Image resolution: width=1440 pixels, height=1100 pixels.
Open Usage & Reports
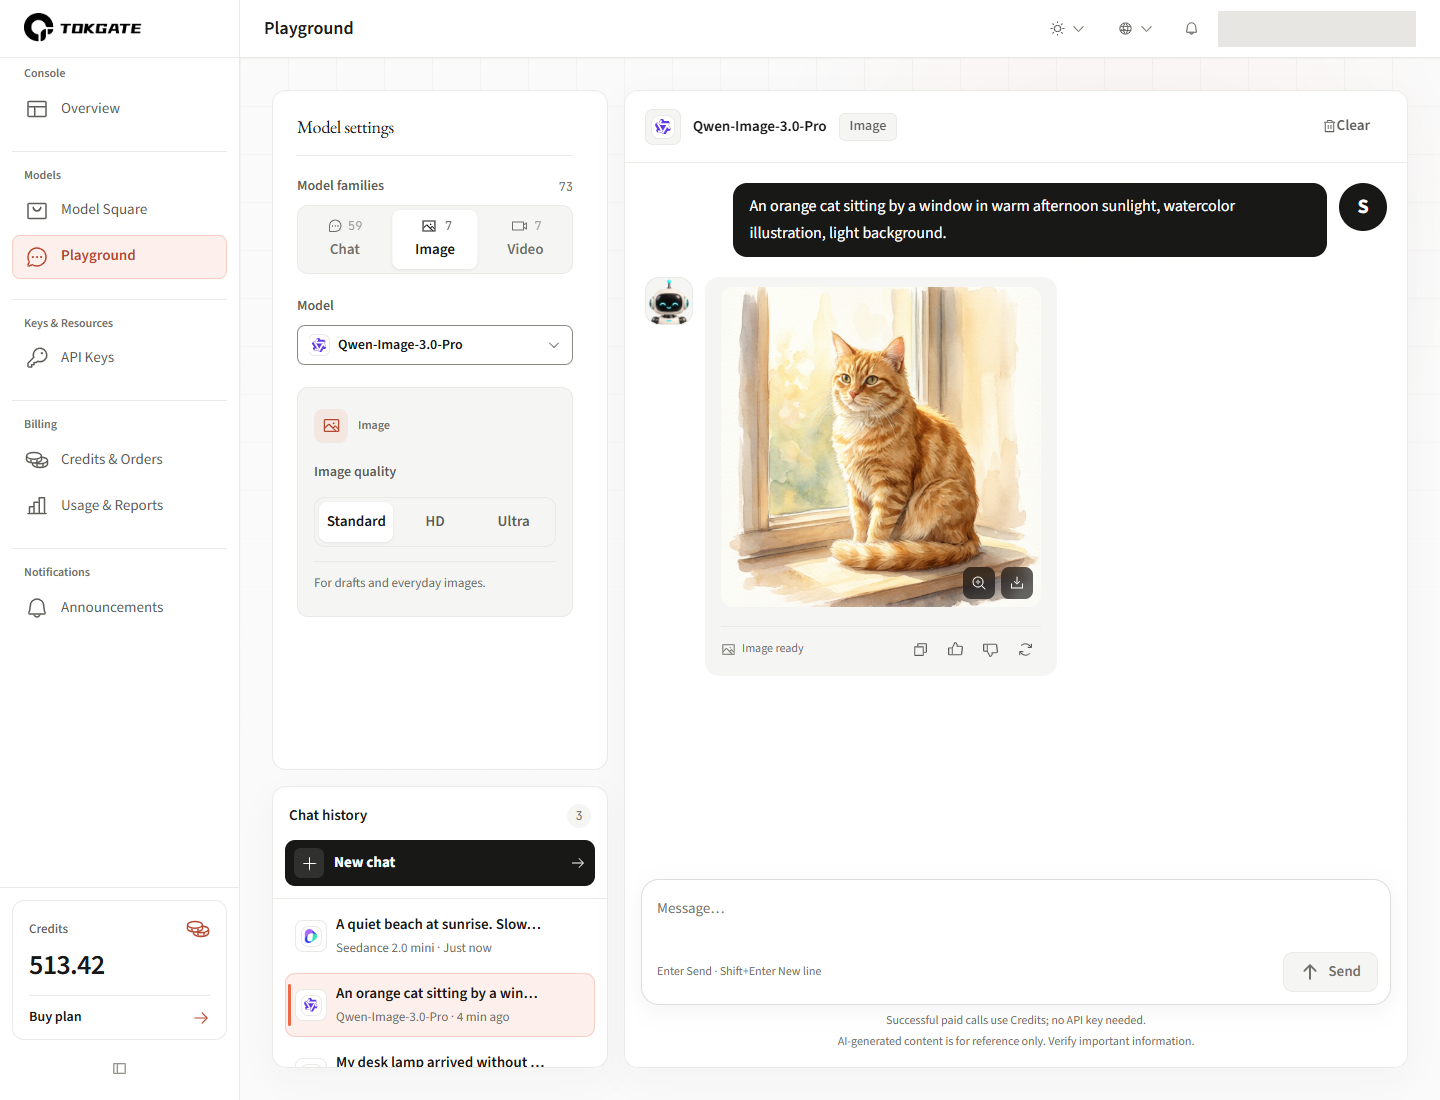[119, 505]
